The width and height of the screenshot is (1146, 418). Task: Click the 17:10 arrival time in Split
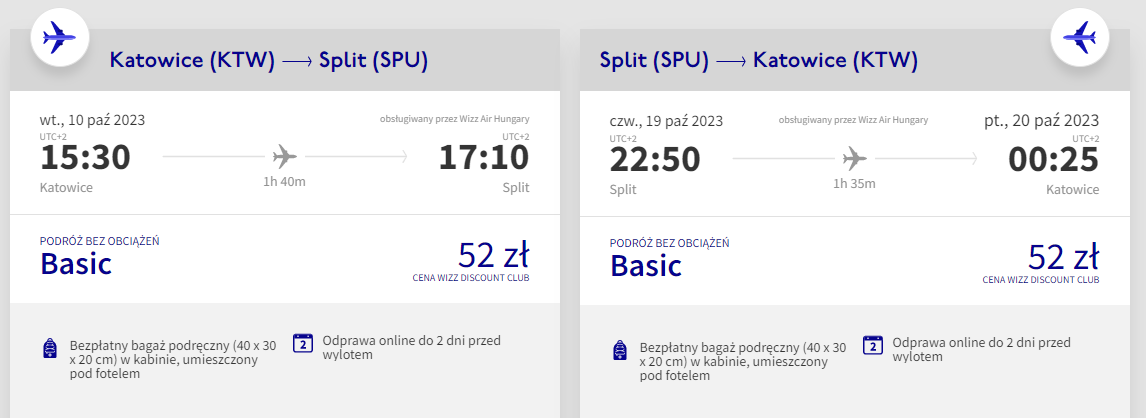click(x=484, y=158)
